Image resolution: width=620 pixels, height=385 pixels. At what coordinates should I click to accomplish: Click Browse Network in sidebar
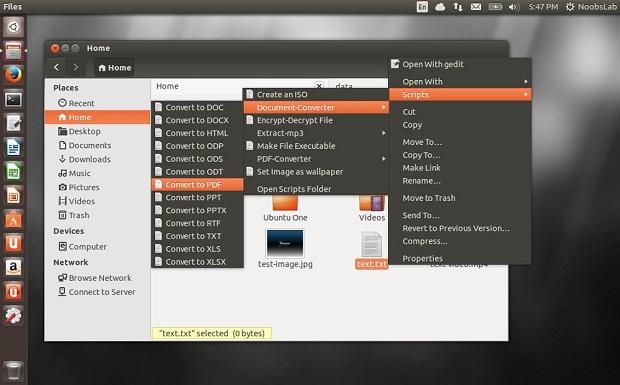tap(97, 278)
